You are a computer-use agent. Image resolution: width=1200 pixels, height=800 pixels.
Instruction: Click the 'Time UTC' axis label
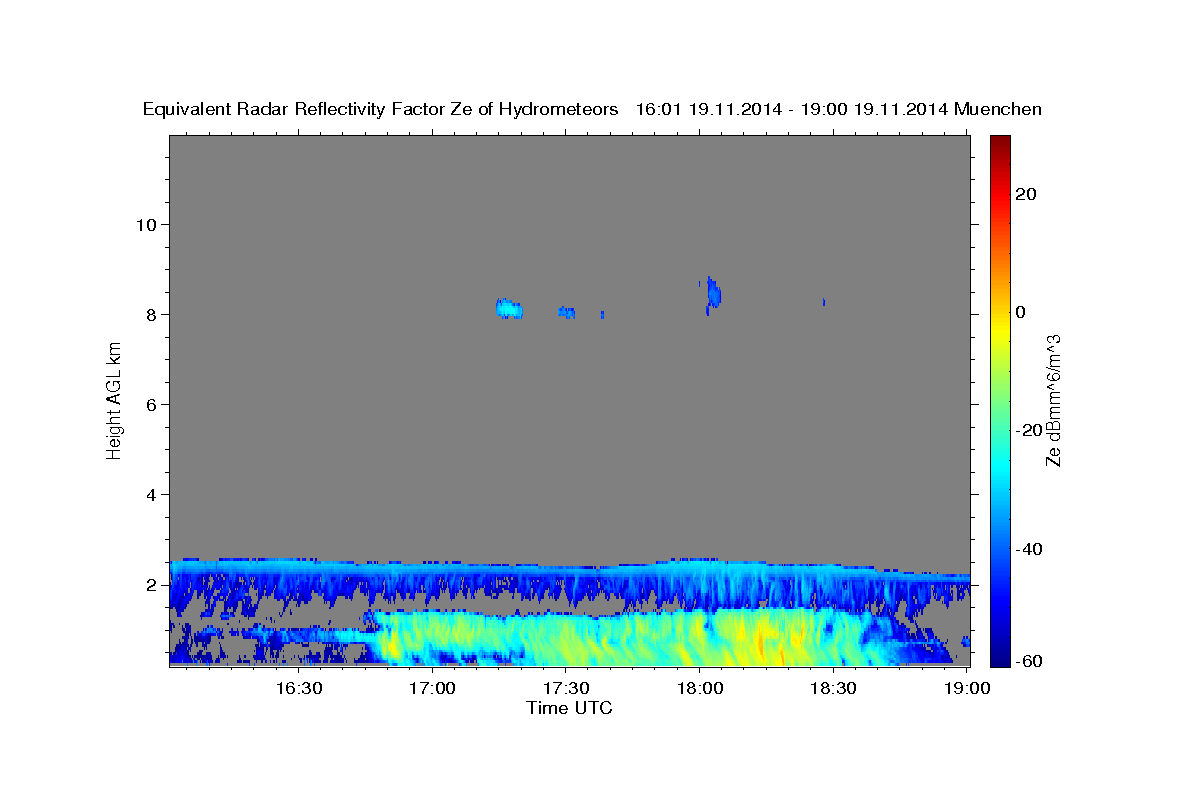(569, 708)
